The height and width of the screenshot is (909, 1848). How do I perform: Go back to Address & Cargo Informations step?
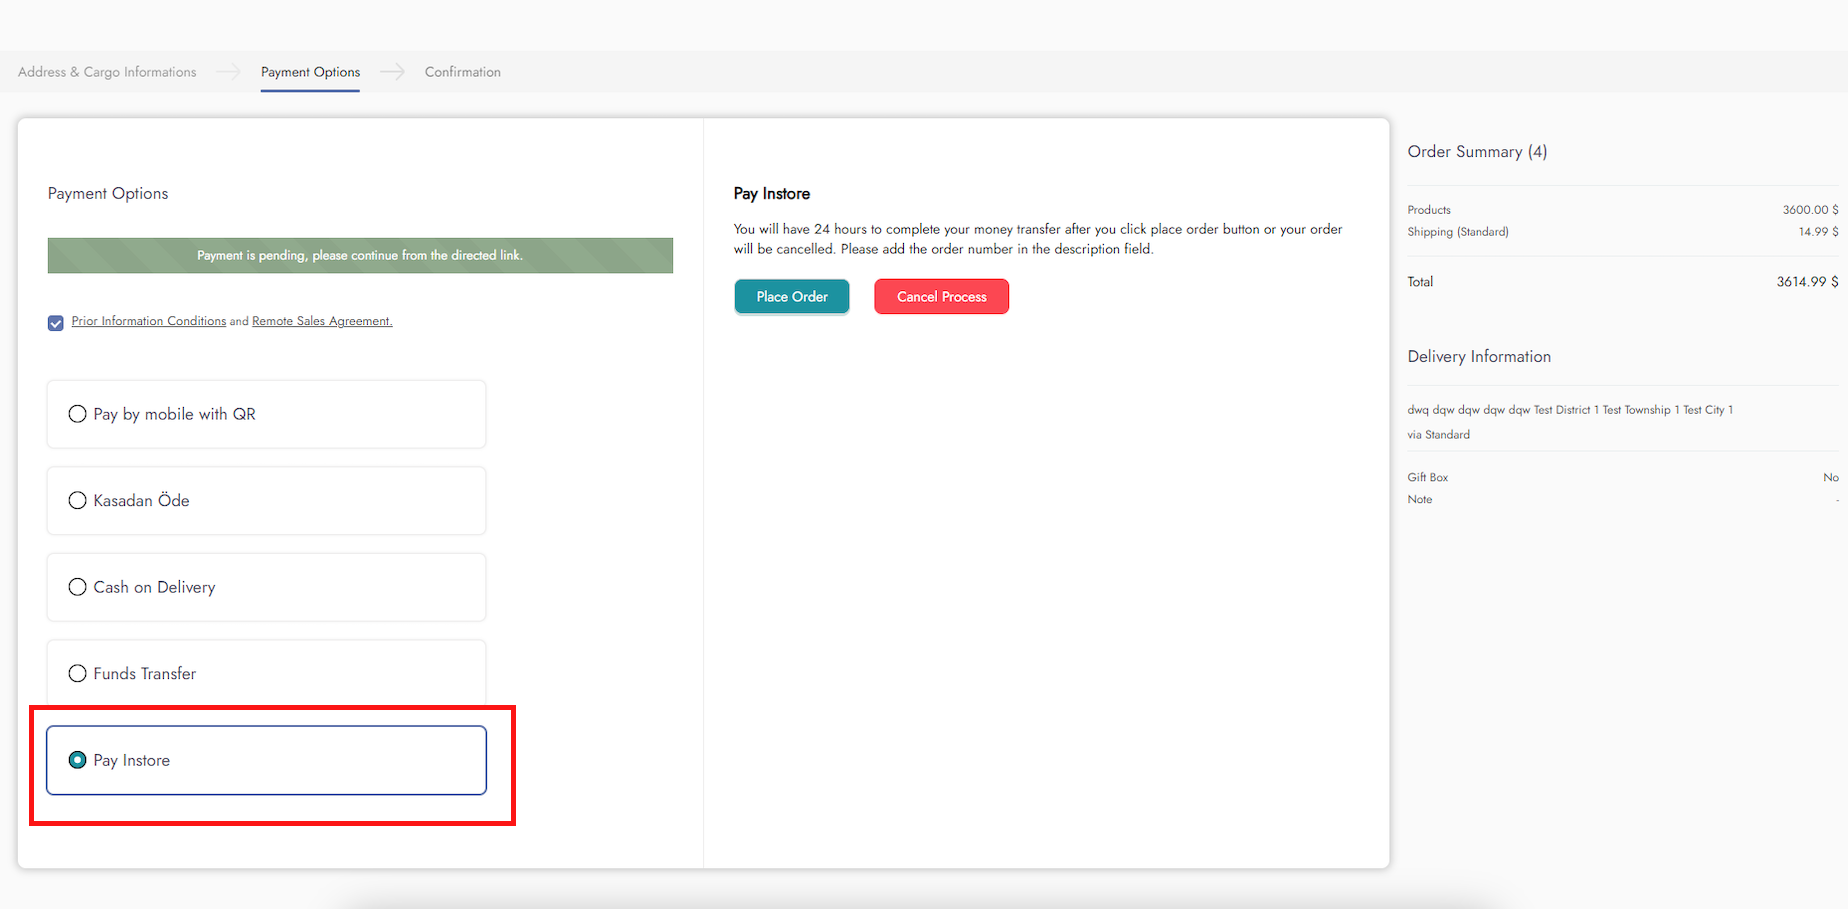tap(107, 72)
